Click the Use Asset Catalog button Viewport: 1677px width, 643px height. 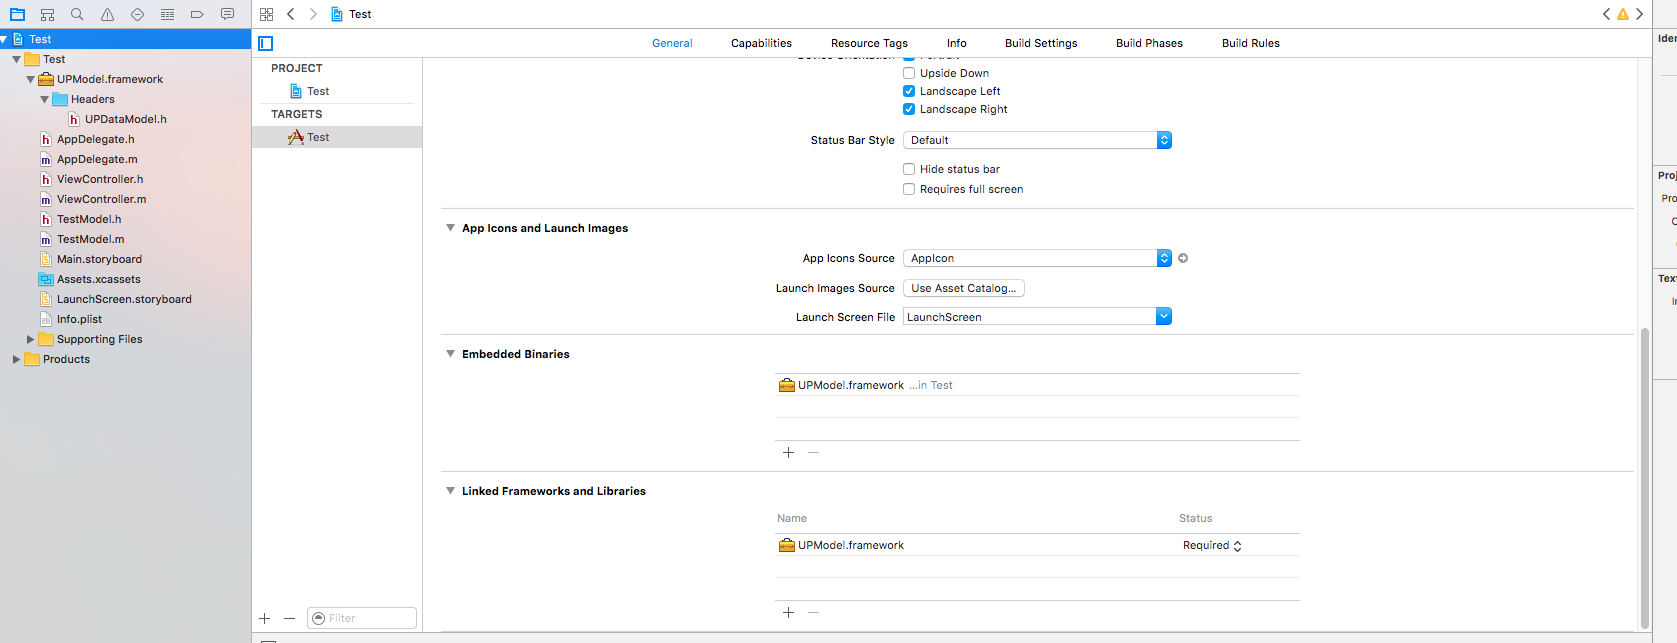[963, 288]
